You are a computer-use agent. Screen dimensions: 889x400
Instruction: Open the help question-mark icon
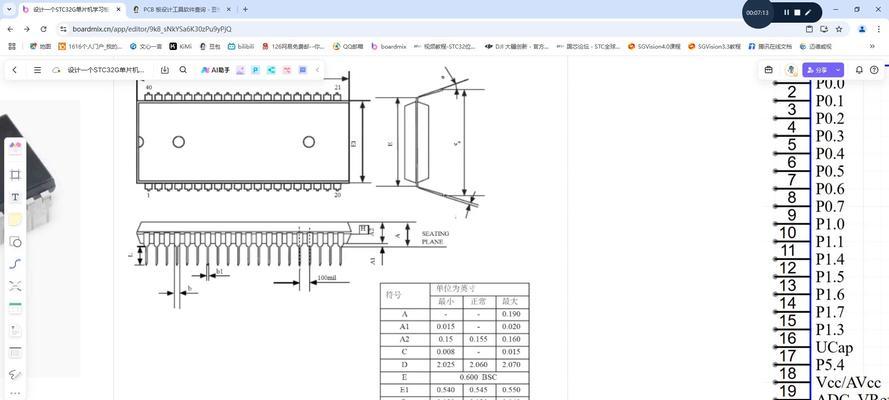[874, 70]
